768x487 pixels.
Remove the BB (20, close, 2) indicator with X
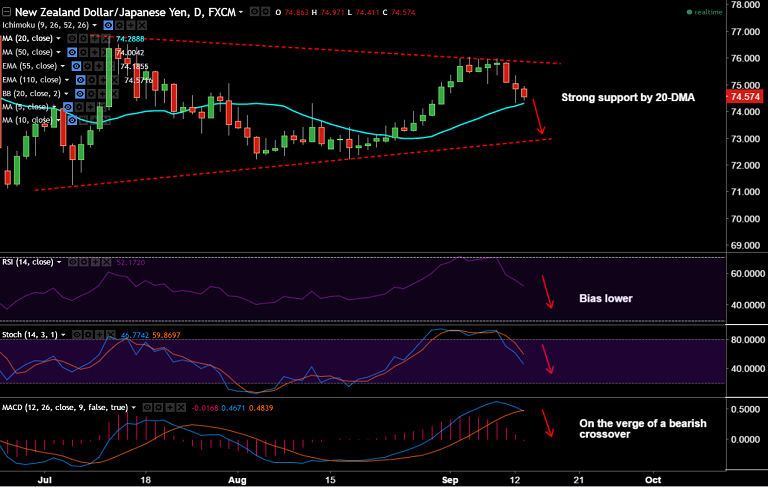tap(115, 94)
